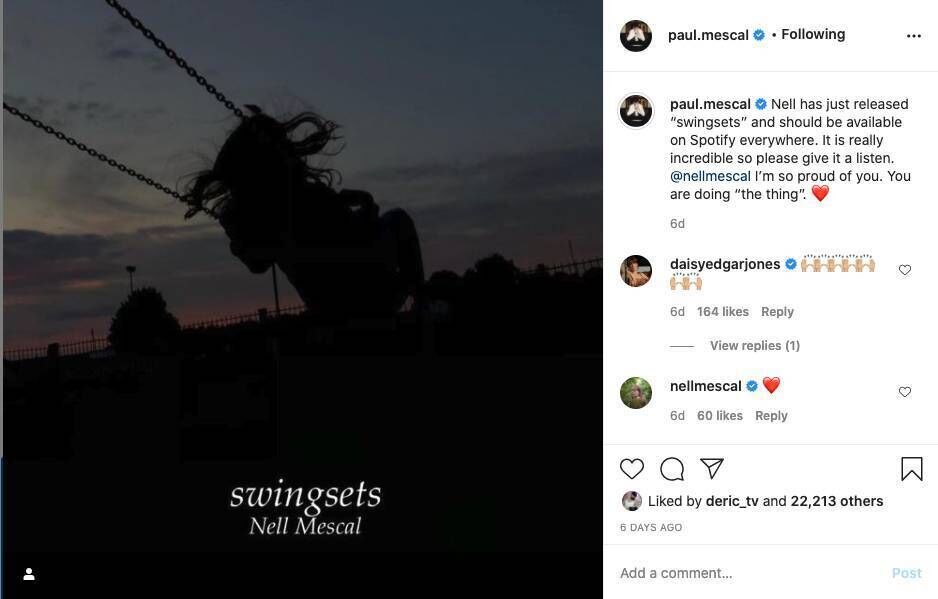Open the @nellmescal mention link

click(710, 176)
